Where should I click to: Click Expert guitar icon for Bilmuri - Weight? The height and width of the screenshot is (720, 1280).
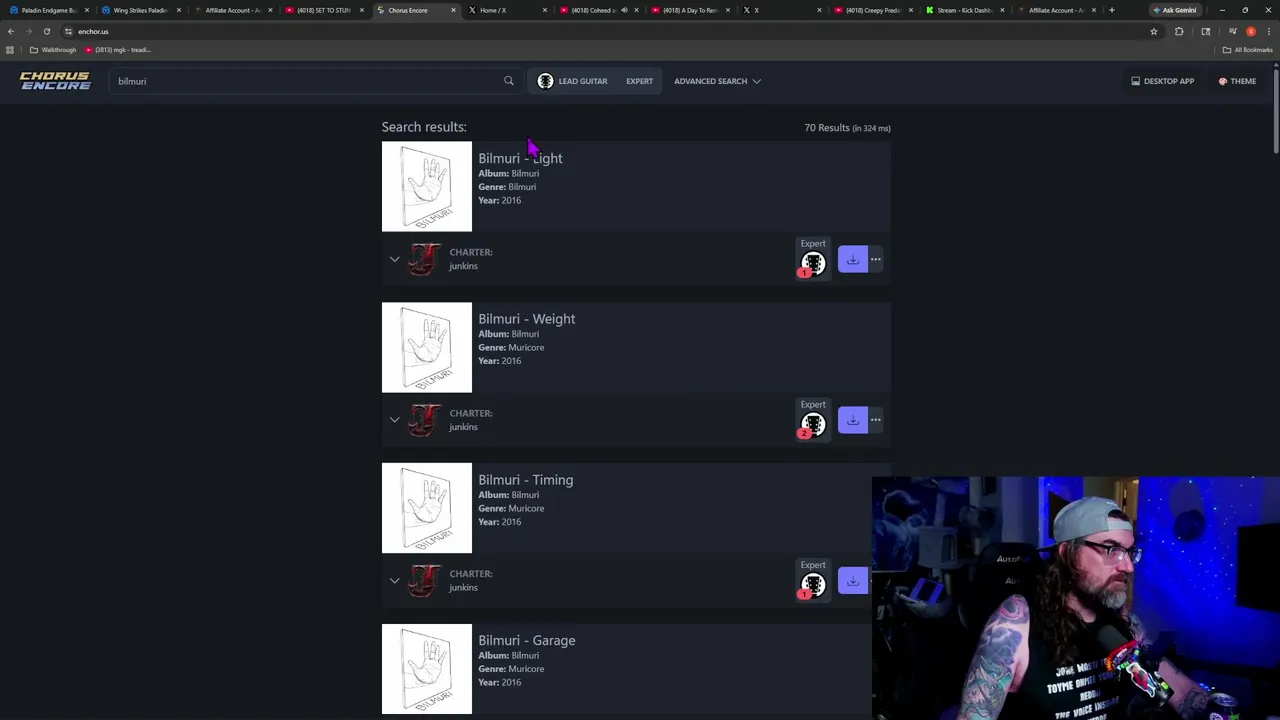(813, 424)
